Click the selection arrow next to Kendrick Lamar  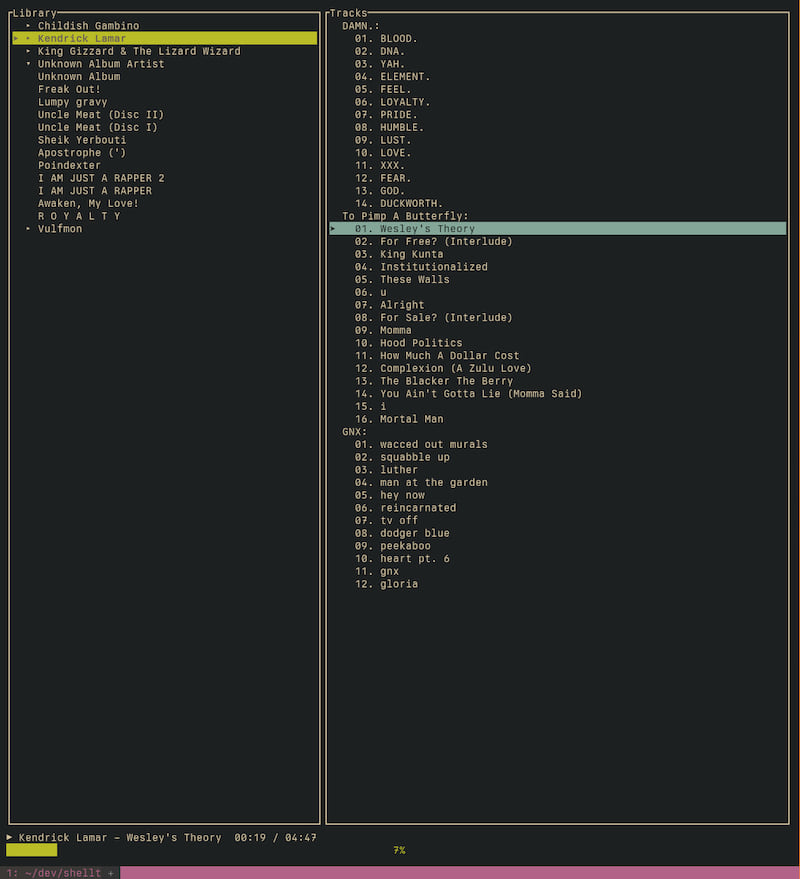tap(15, 38)
